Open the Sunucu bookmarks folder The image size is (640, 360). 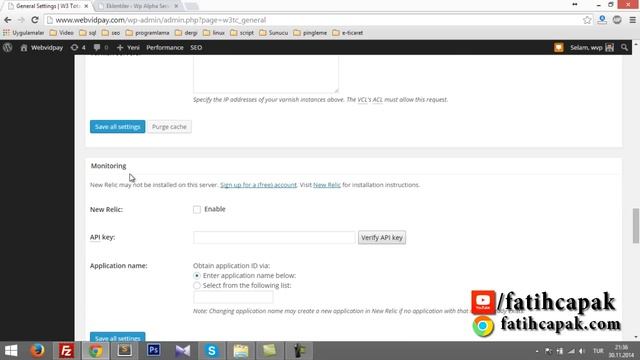click(273, 33)
